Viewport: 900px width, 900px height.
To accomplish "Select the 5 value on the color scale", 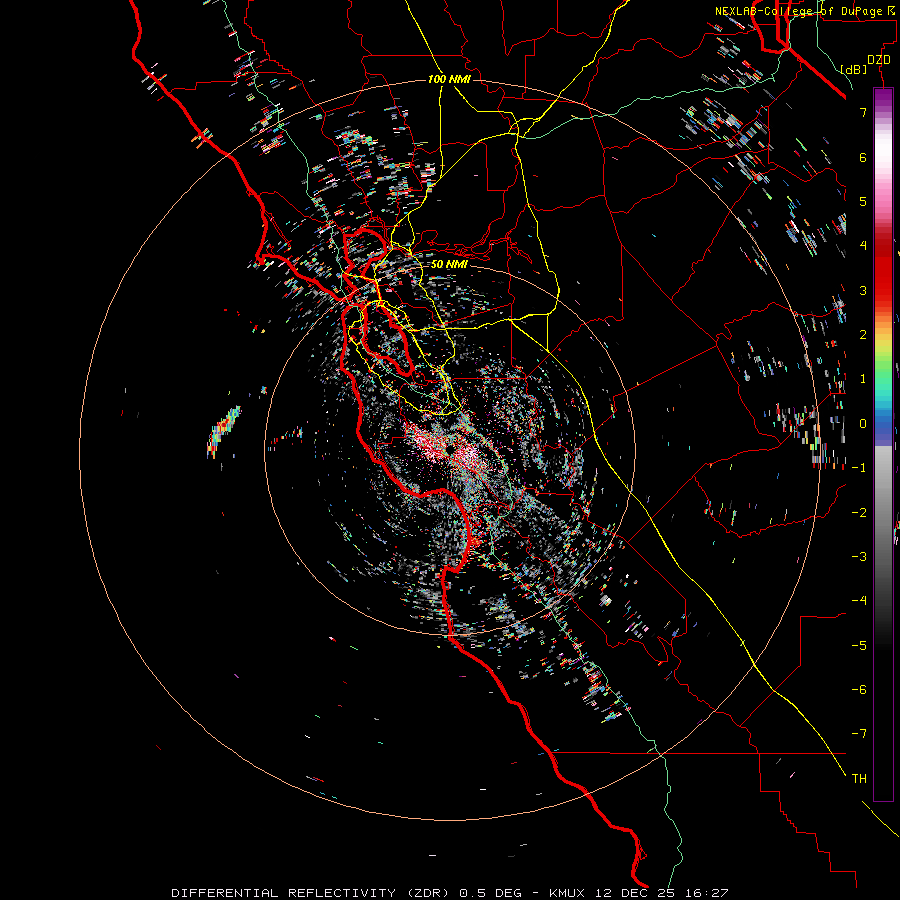I will (863, 201).
